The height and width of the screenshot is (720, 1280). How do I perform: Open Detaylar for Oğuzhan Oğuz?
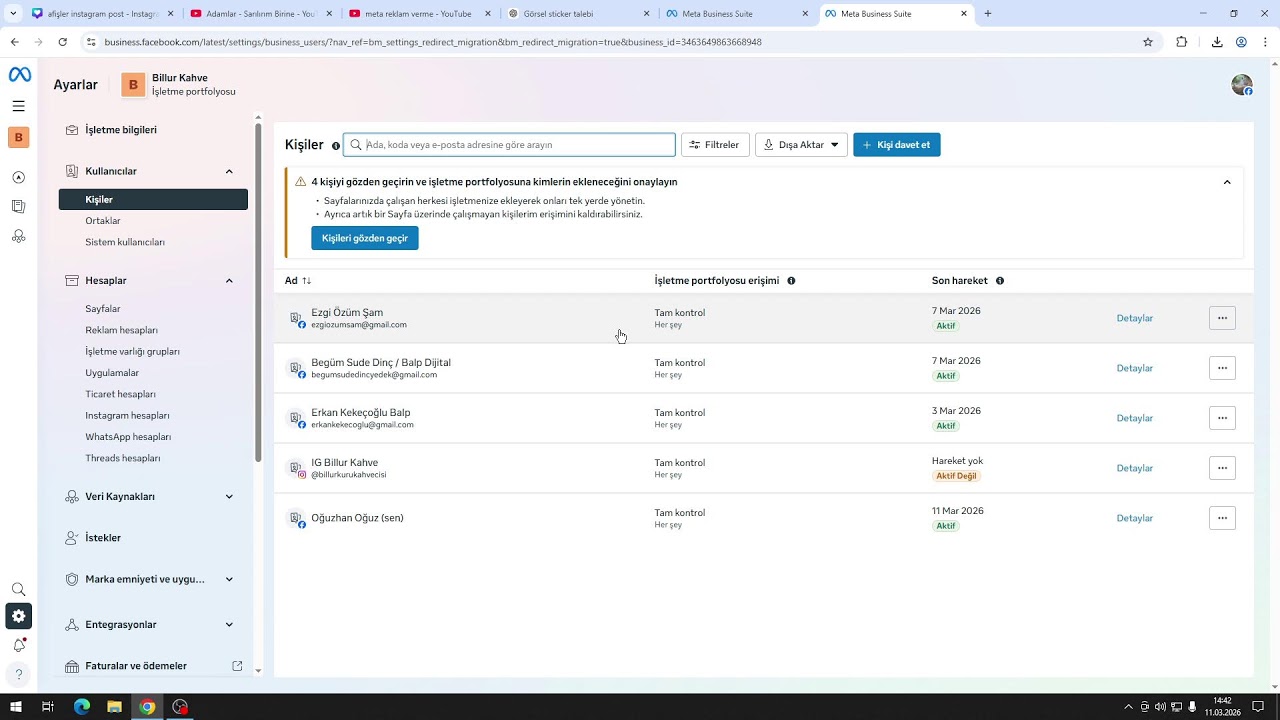pyautogui.click(x=1135, y=518)
